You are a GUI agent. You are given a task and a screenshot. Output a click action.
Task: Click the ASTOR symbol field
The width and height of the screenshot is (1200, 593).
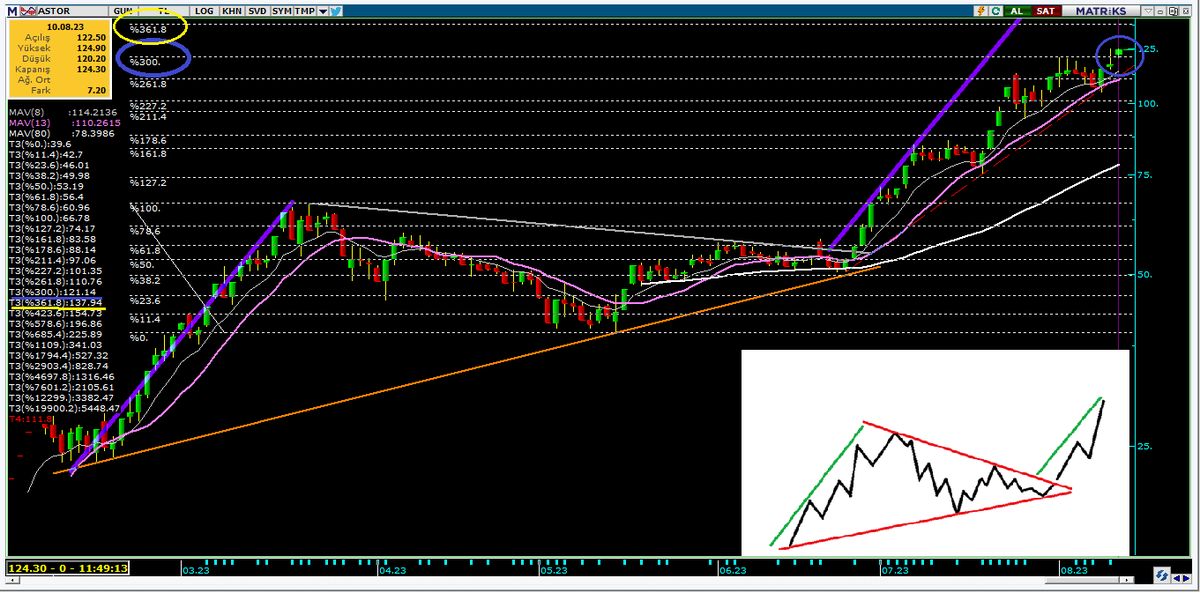(x=72, y=11)
